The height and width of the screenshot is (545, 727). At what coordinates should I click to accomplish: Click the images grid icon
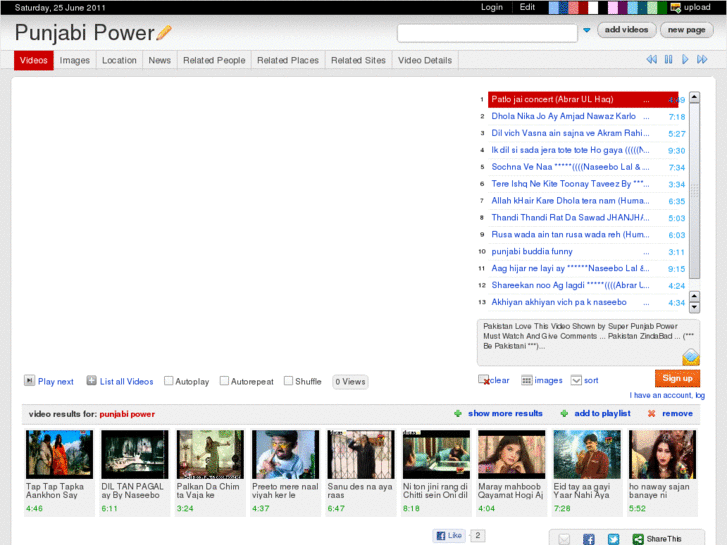click(526, 380)
